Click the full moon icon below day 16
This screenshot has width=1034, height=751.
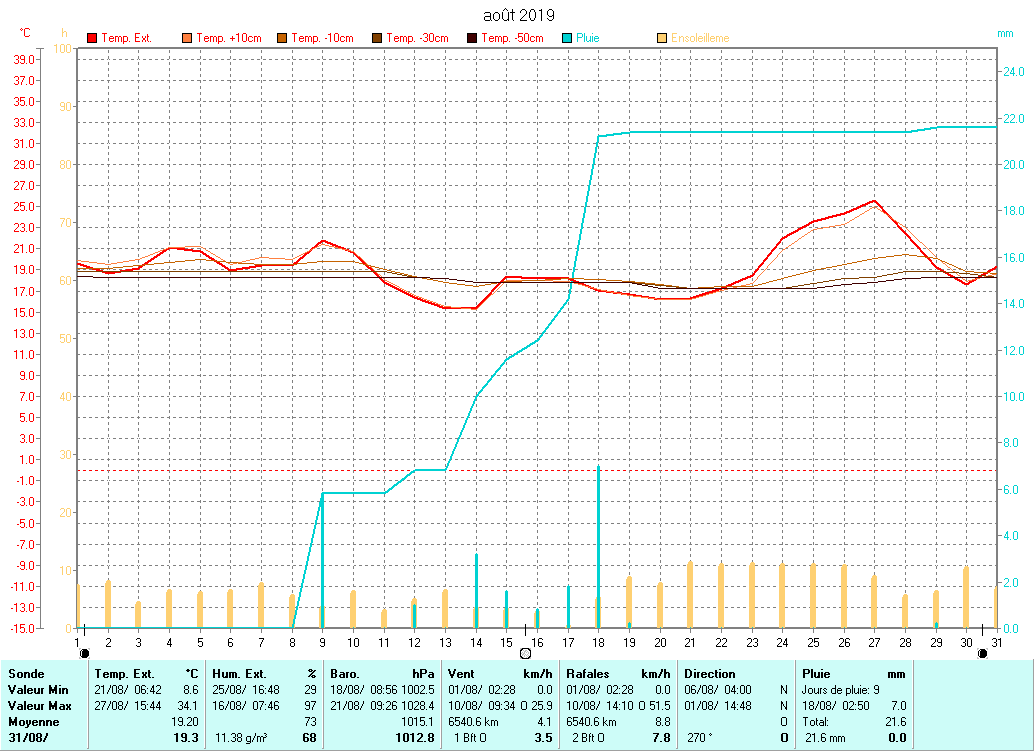(x=526, y=653)
